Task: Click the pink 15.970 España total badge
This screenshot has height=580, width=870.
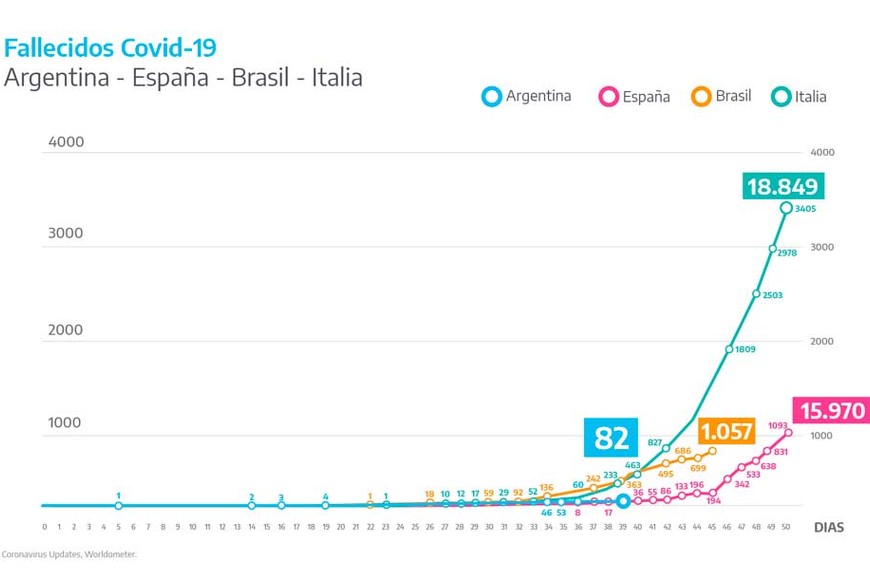Action: (831, 410)
